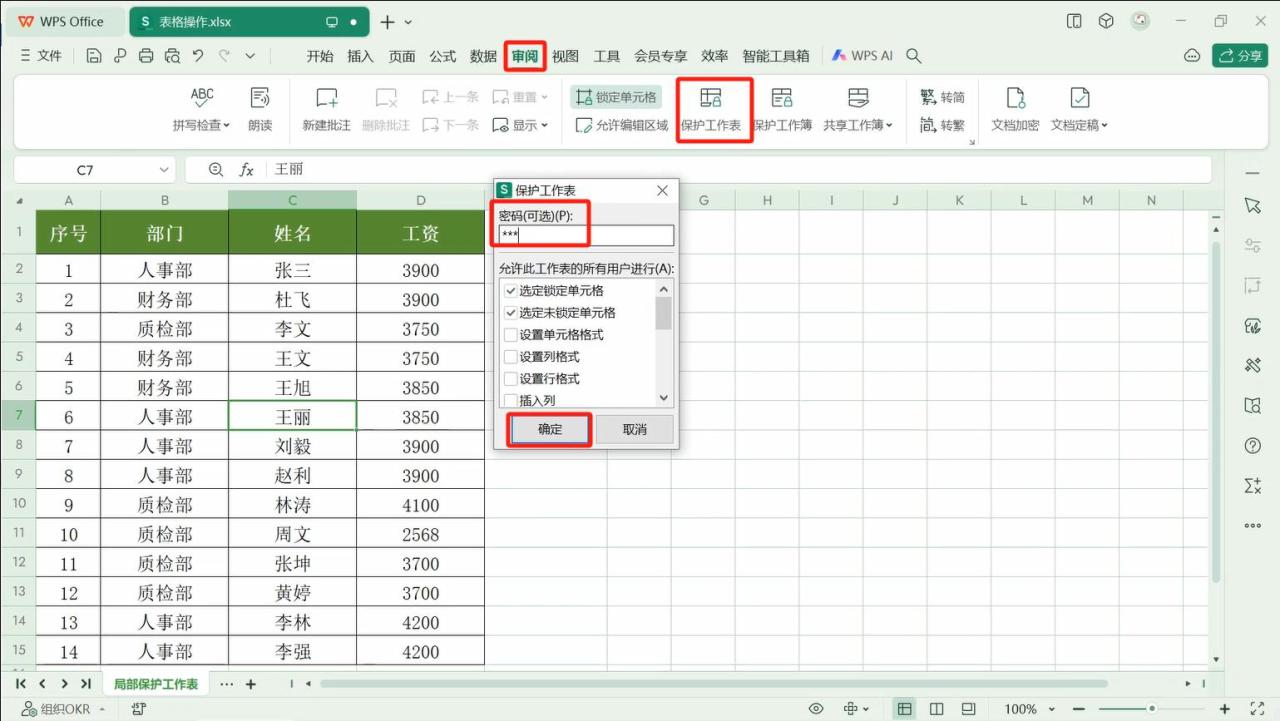Click 文档定稿 document finalize icon
This screenshot has height=721, width=1280.
click(1079, 97)
